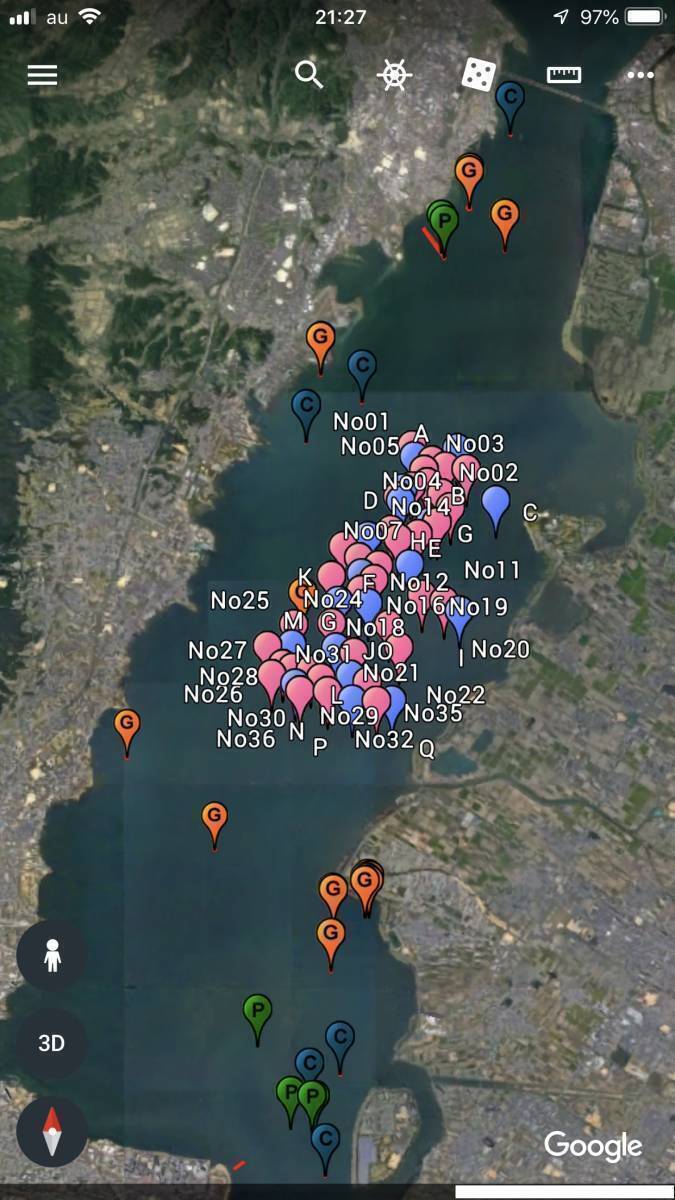This screenshot has height=1200, width=675.
Task: Toggle the 3D view button
Action: pyautogui.click(x=52, y=1043)
